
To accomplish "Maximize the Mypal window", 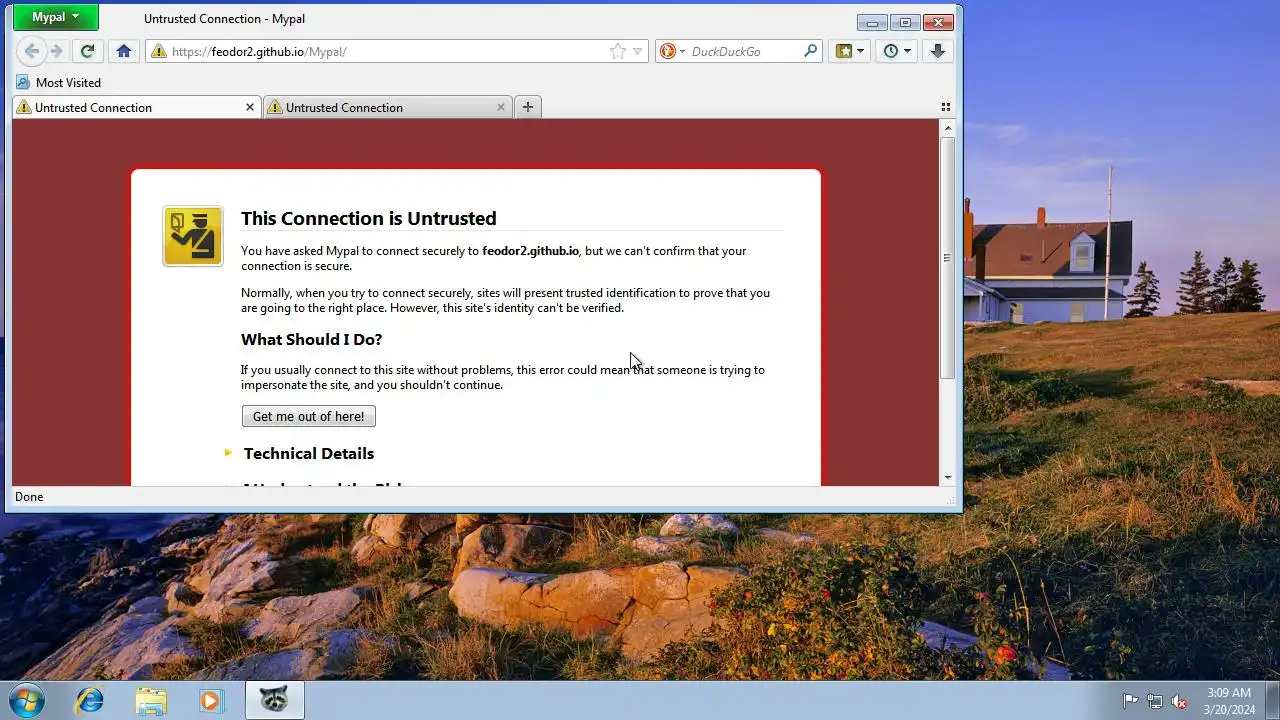I will click(x=905, y=22).
